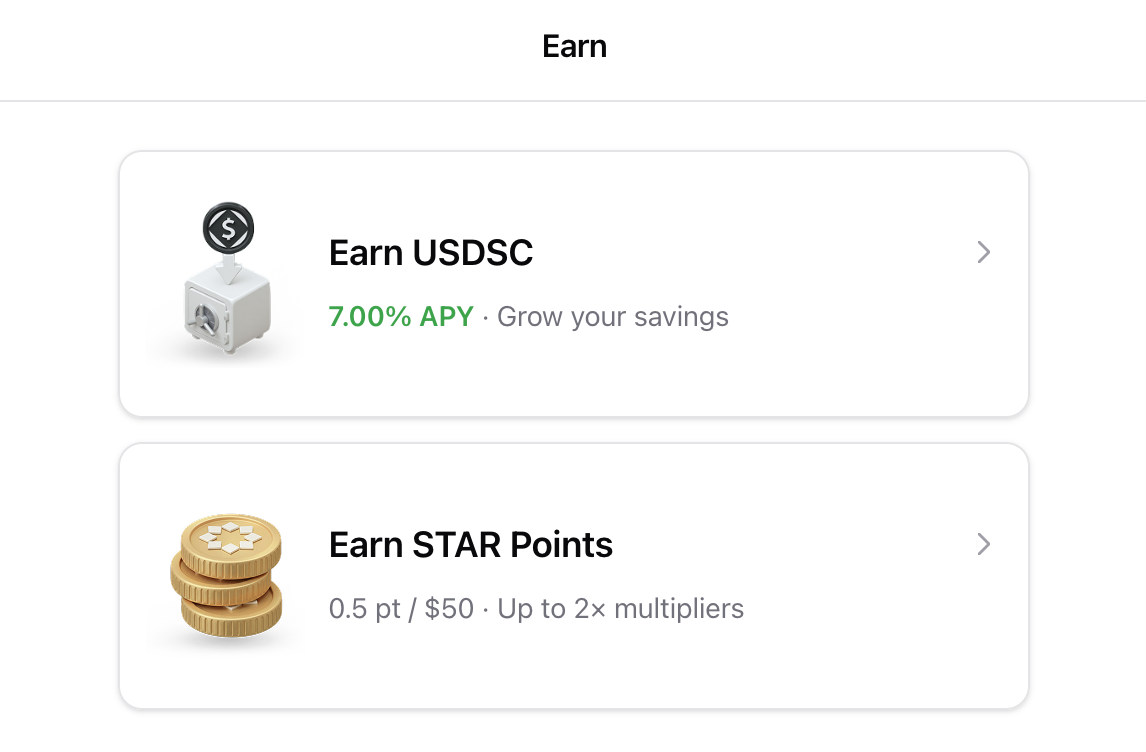Screen dimensions: 1146x752
Task: Expand Earn USDSC with its right chevron
Action: click(x=984, y=252)
